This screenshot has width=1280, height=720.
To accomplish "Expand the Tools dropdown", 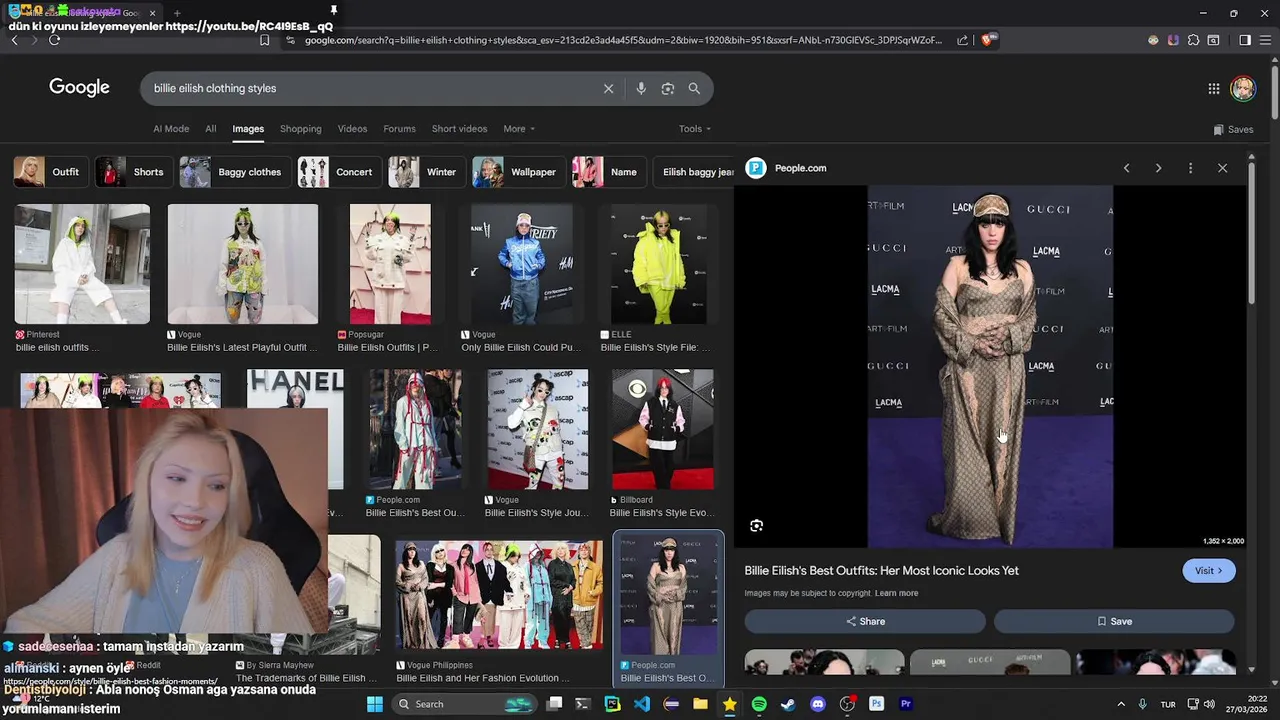I will pos(695,128).
